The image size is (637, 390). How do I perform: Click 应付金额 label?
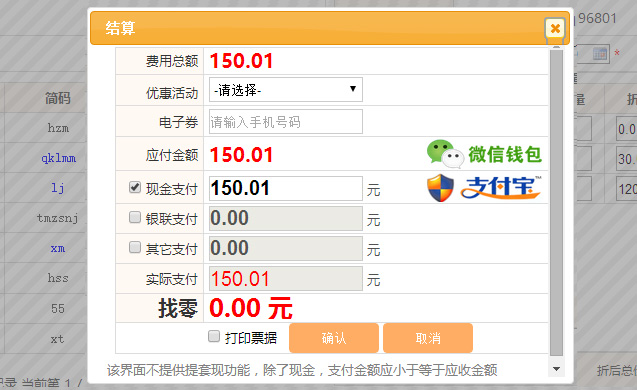coord(172,155)
